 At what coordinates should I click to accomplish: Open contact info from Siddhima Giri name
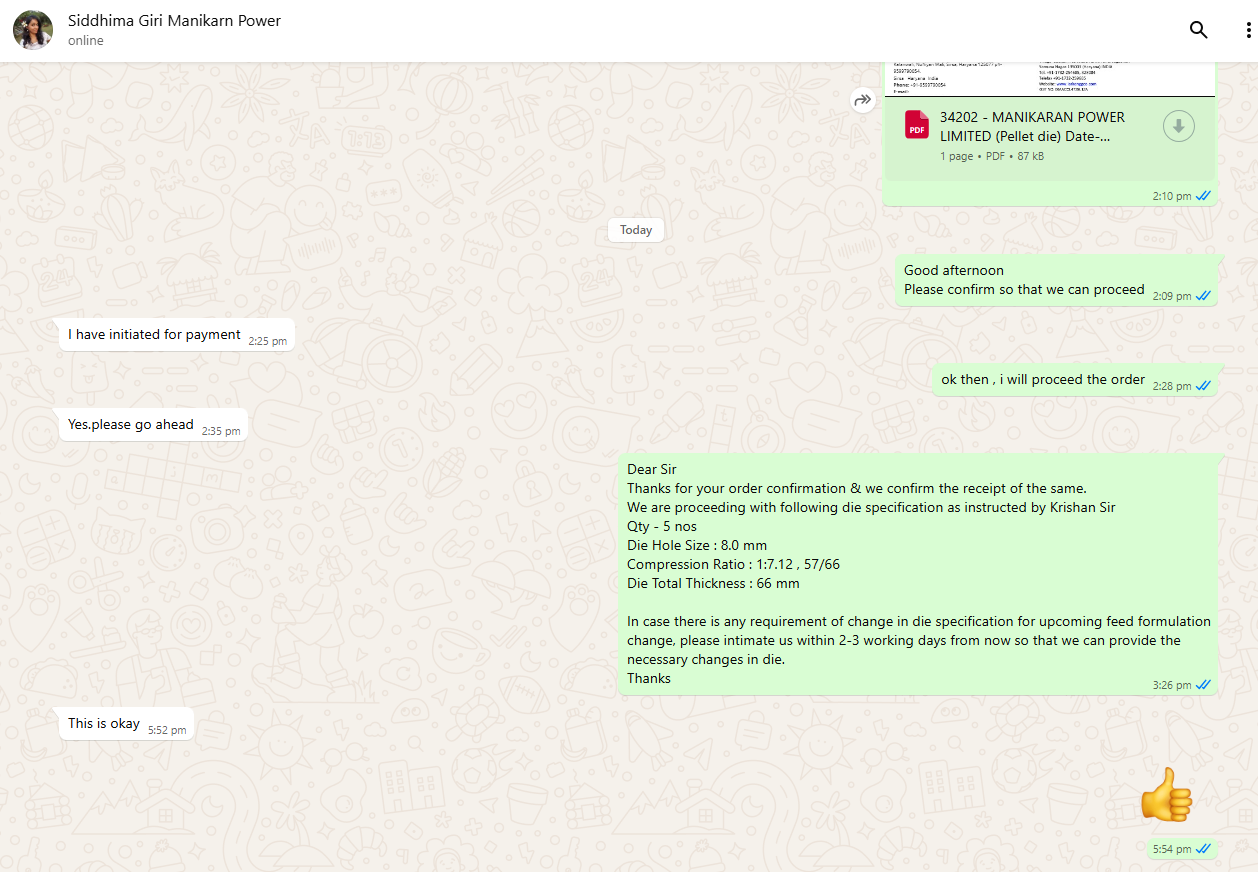point(174,21)
